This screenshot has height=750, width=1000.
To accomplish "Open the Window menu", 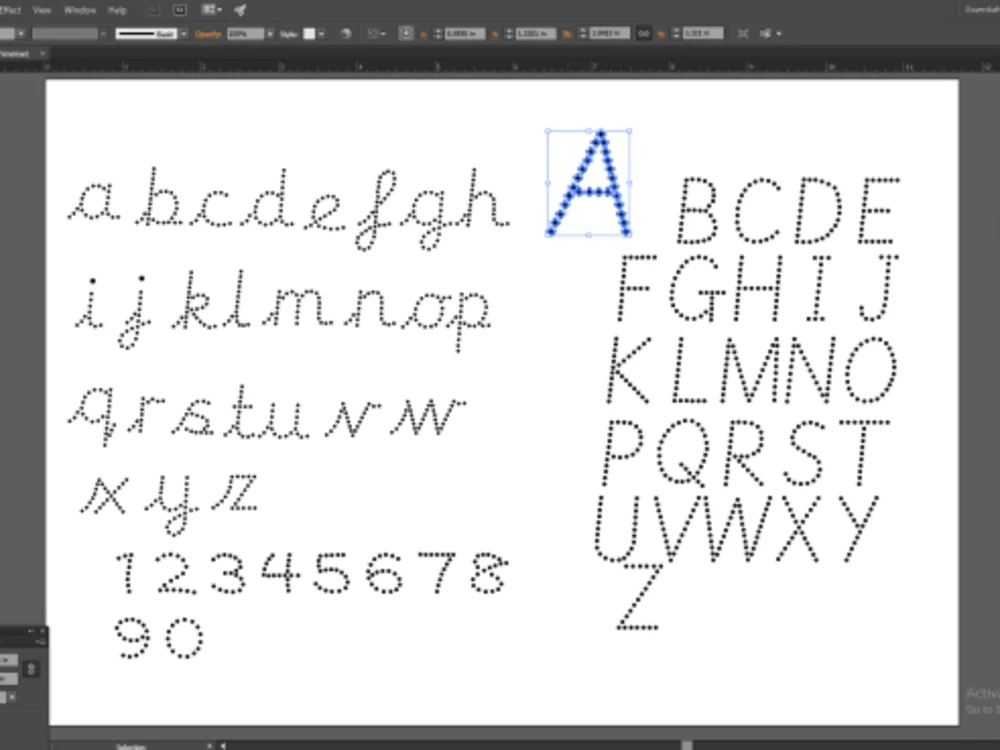I will (80, 10).
